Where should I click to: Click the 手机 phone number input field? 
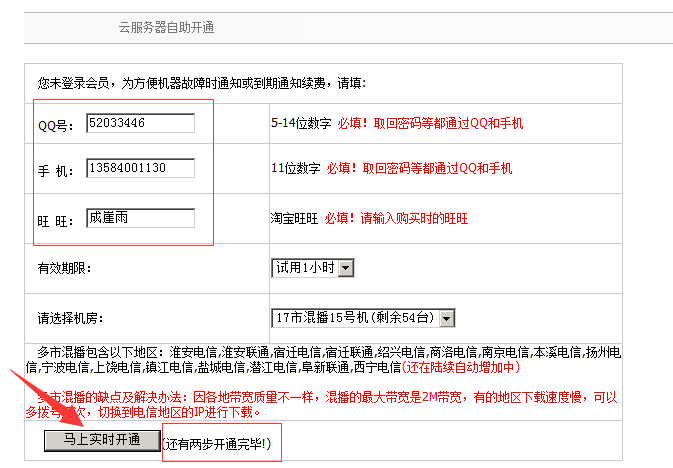(140, 168)
